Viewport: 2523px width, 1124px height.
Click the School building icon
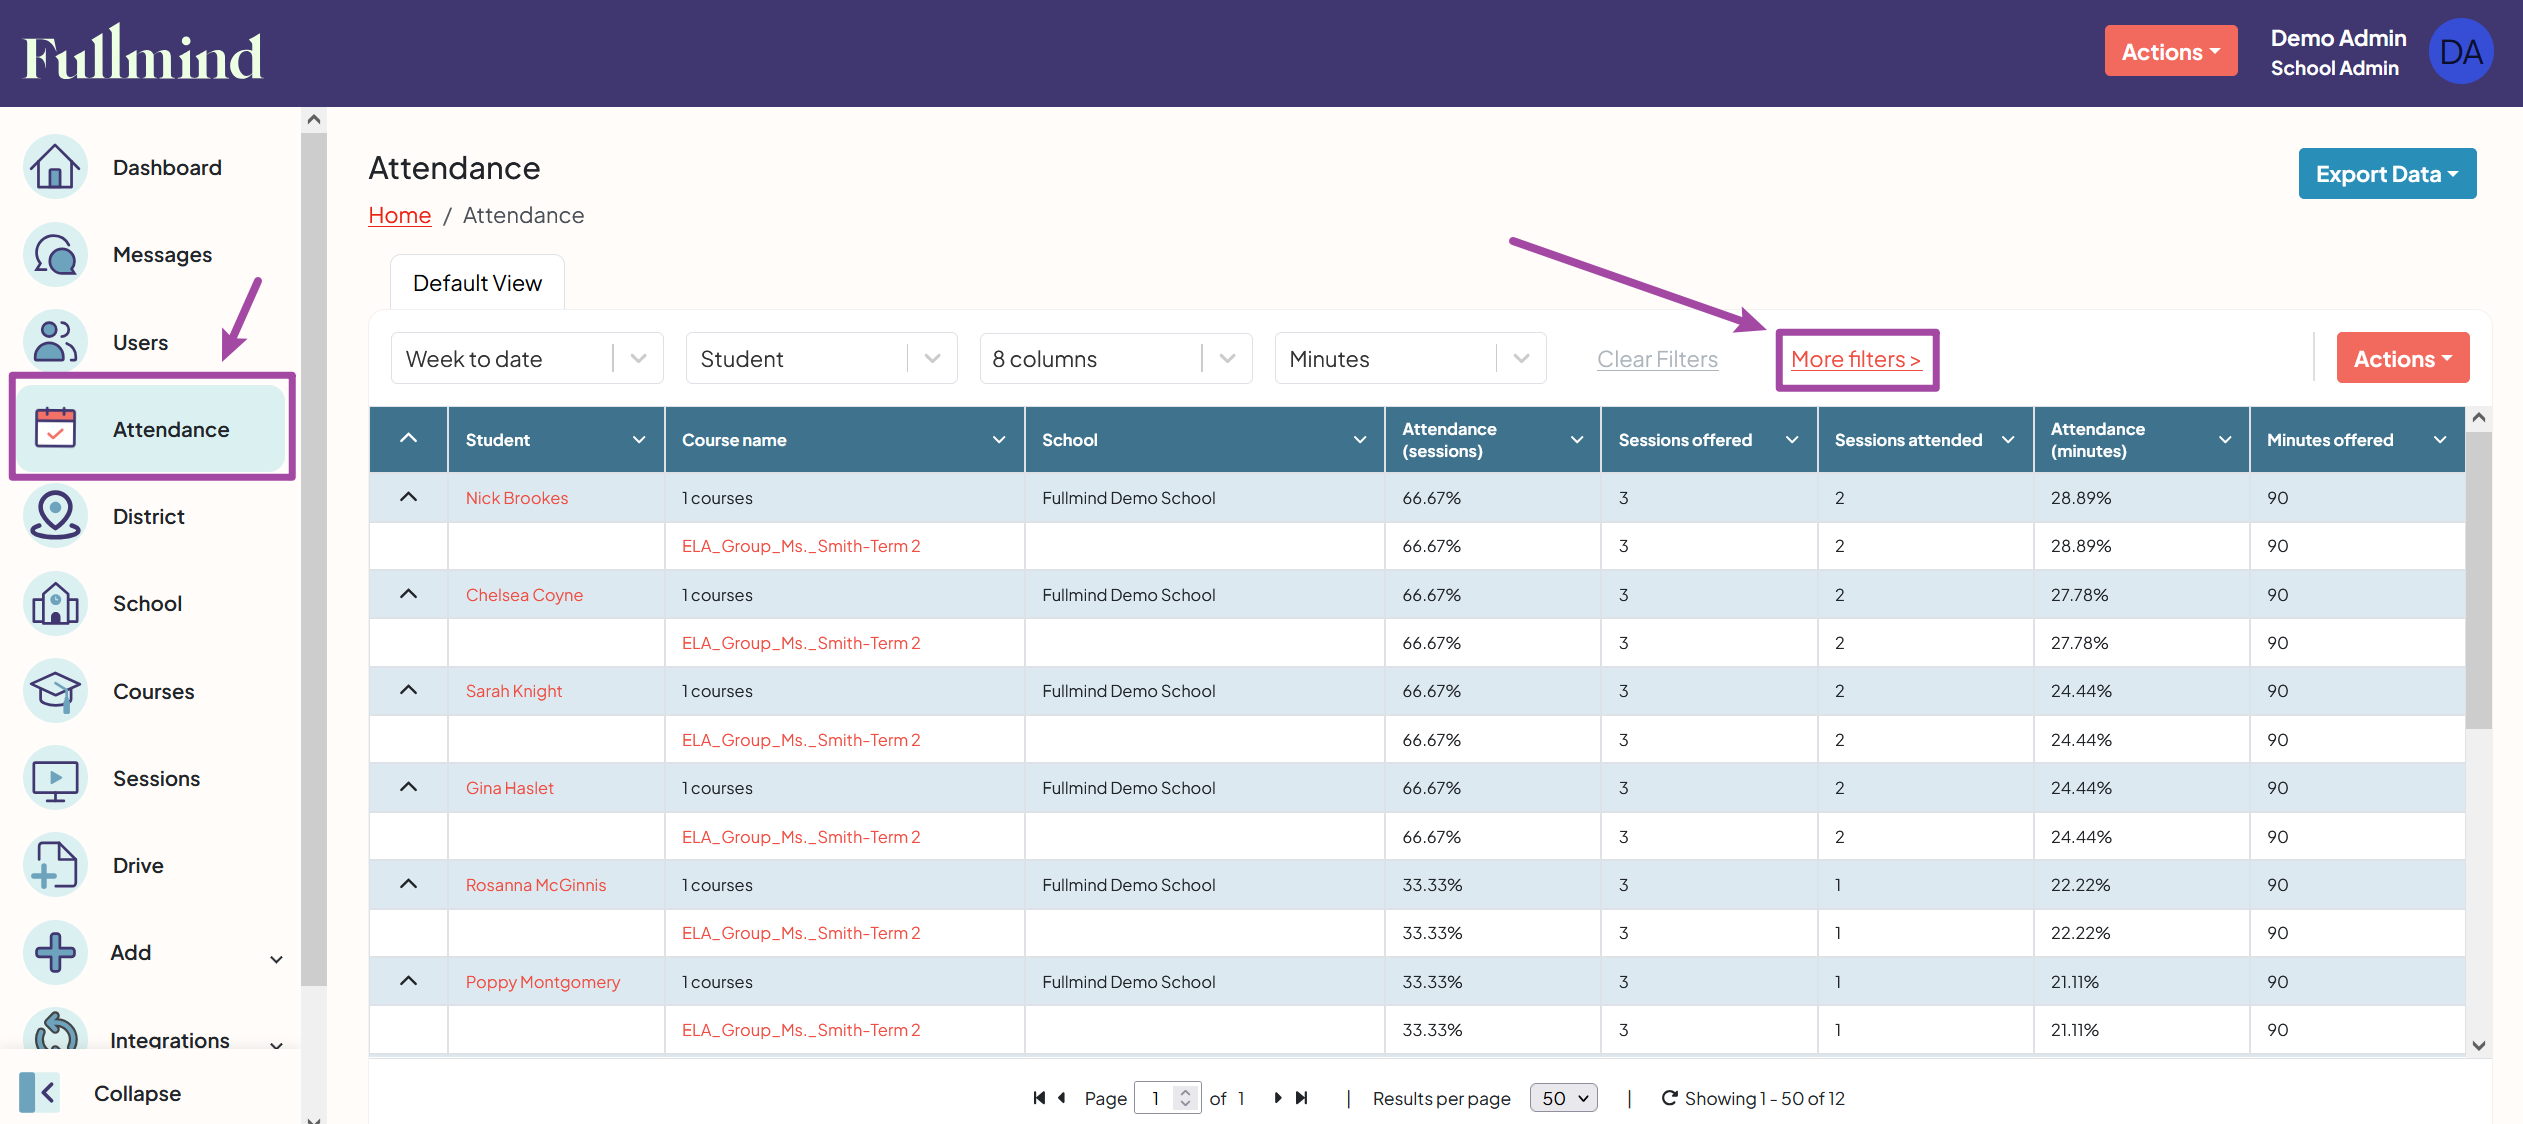point(55,603)
